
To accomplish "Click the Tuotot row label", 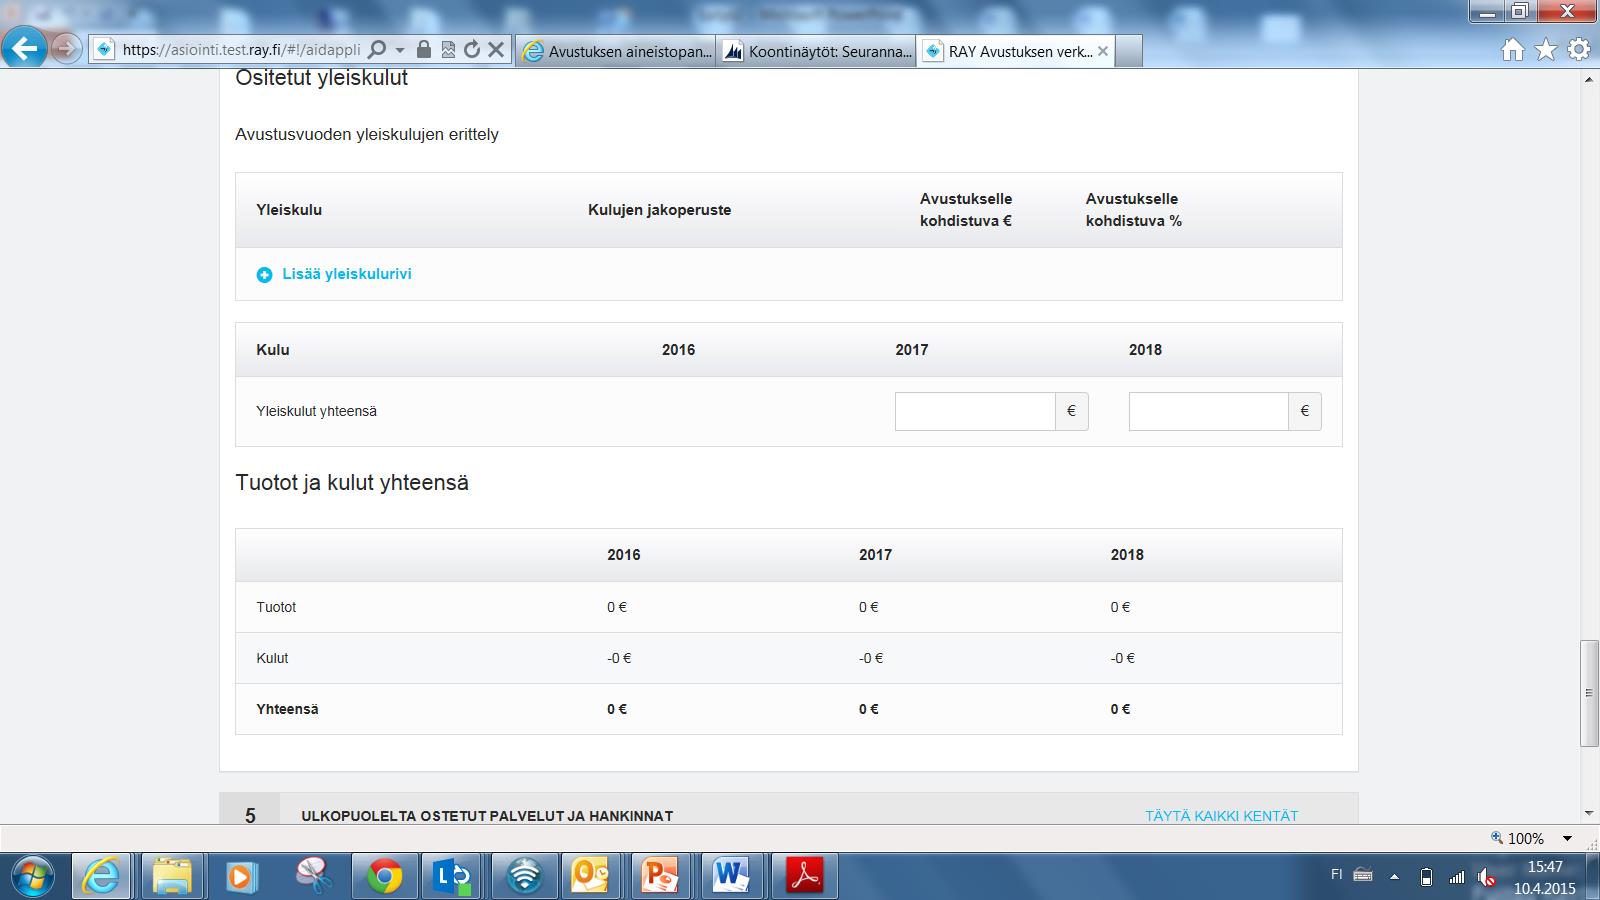I will [x=276, y=607].
